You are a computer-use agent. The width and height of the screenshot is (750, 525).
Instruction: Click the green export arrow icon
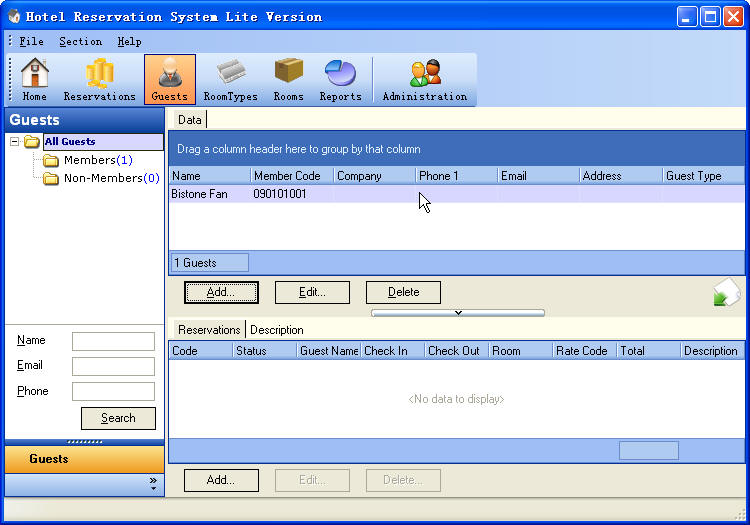point(726,293)
